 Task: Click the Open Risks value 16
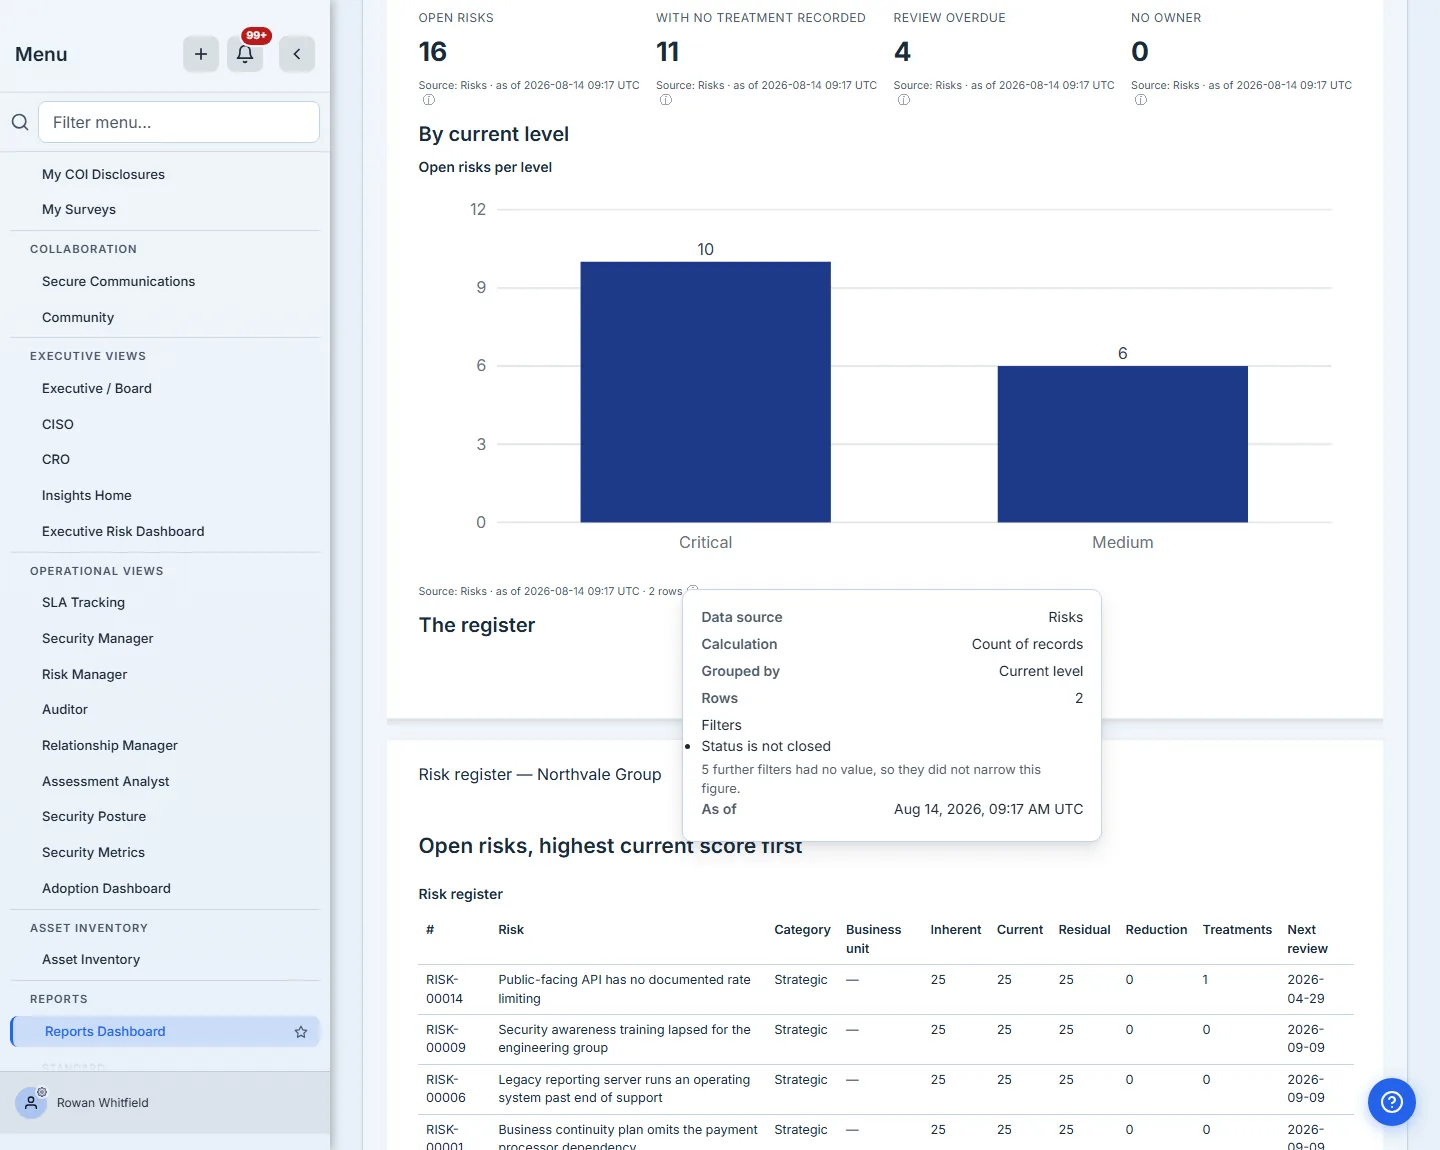tap(433, 52)
